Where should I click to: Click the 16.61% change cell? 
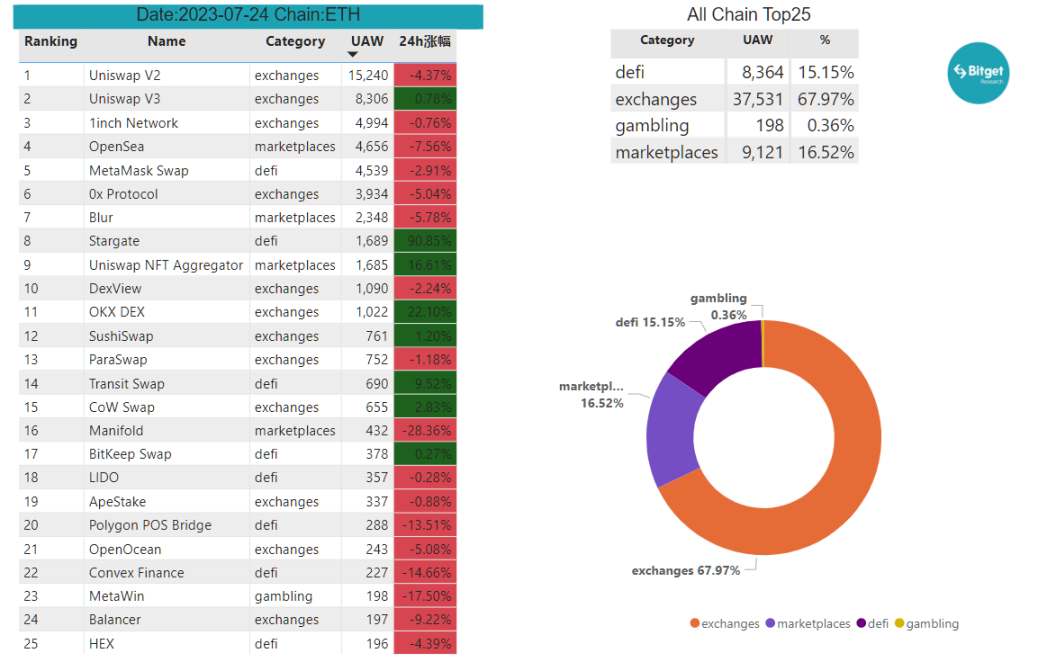click(x=425, y=265)
